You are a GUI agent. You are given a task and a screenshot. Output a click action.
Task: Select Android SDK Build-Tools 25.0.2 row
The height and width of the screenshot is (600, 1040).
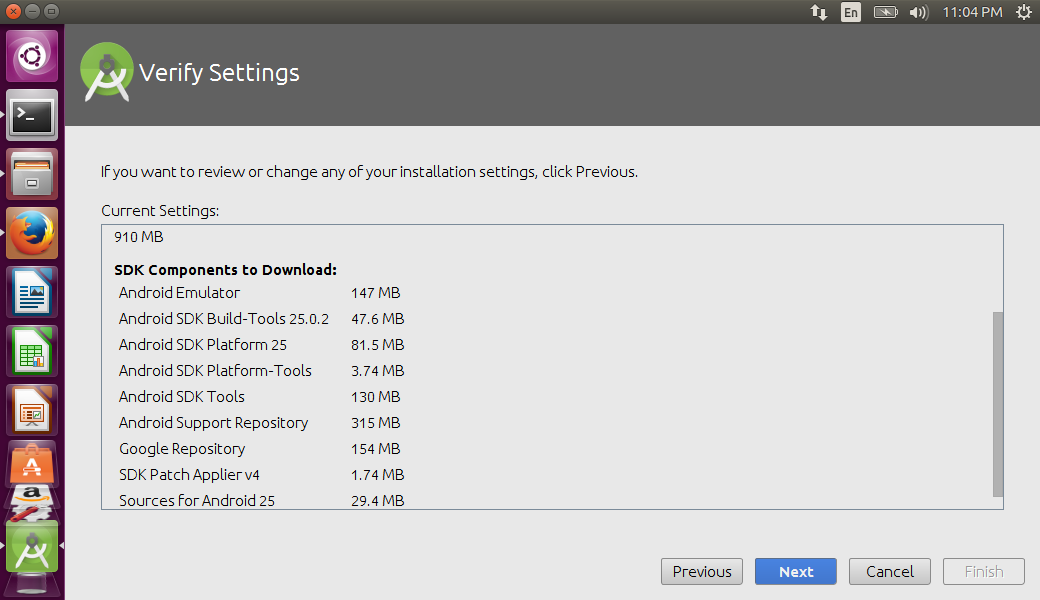click(x=261, y=319)
